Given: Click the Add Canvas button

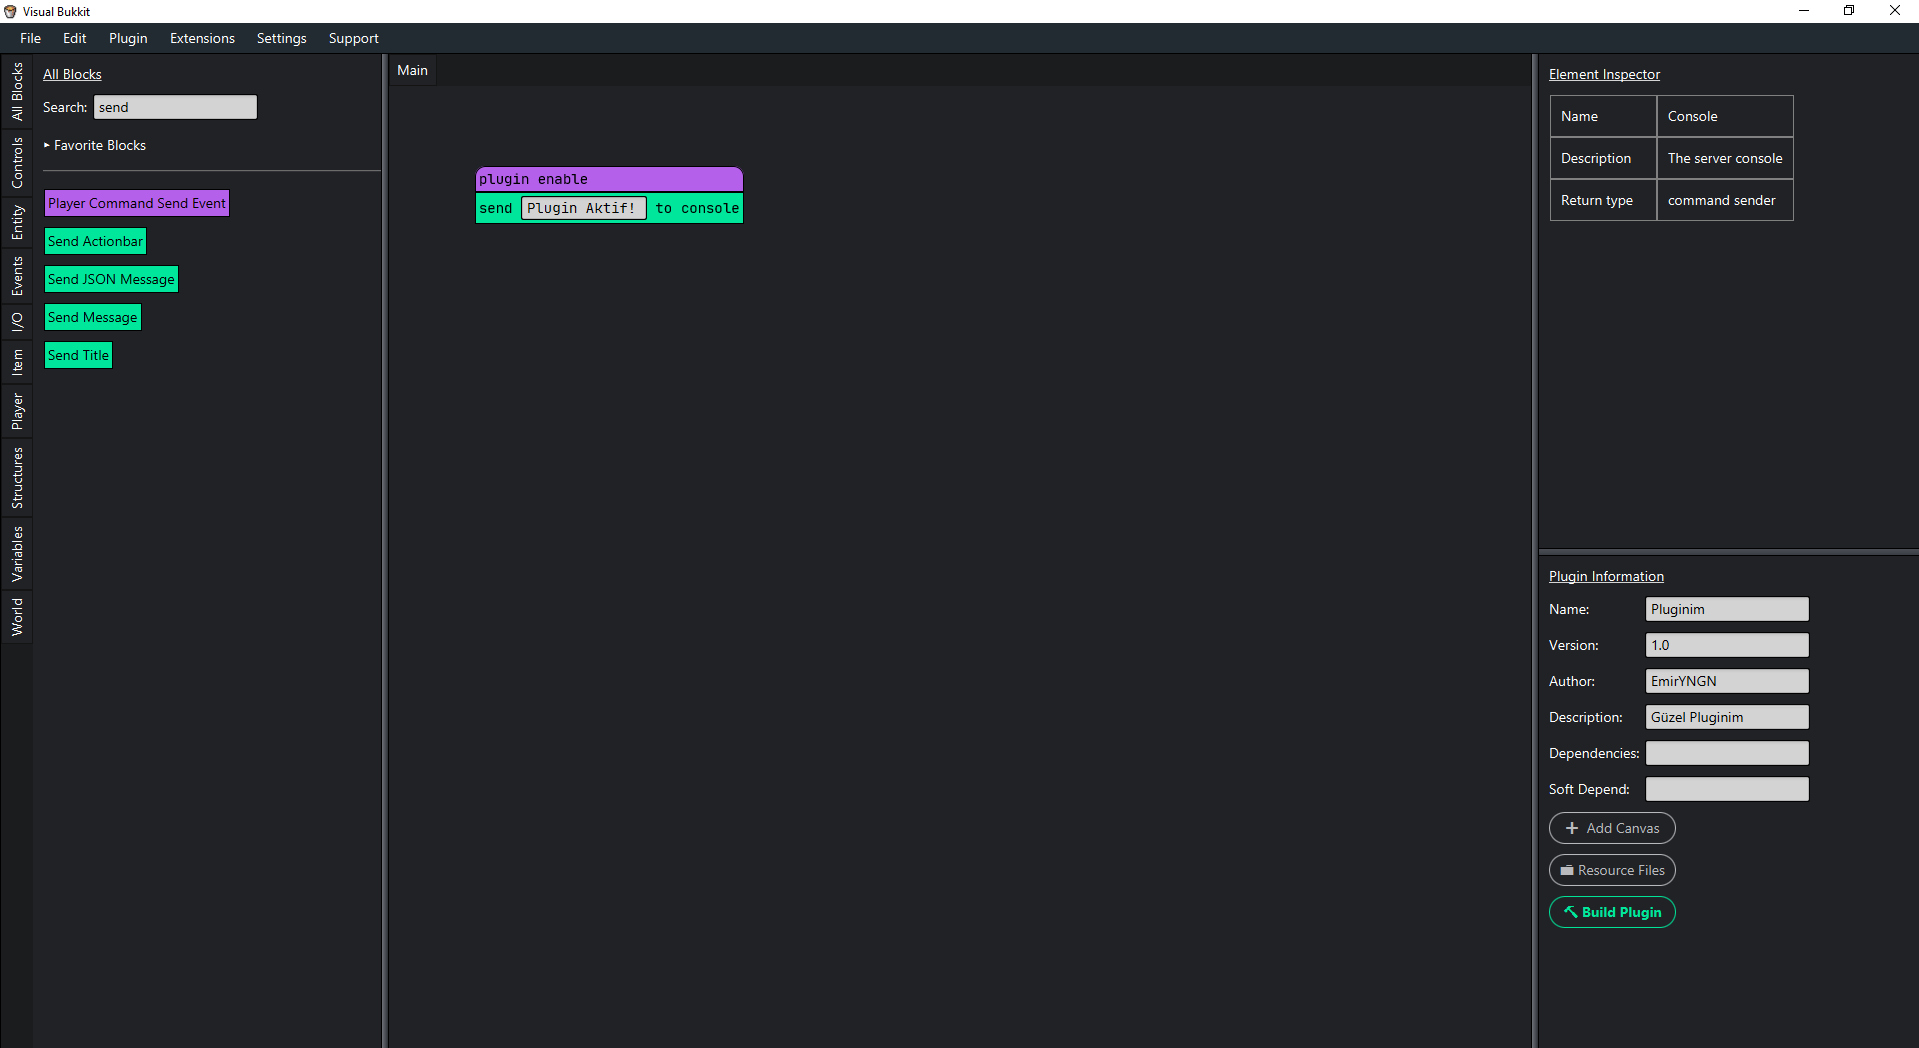Looking at the screenshot, I should tap(1612, 828).
